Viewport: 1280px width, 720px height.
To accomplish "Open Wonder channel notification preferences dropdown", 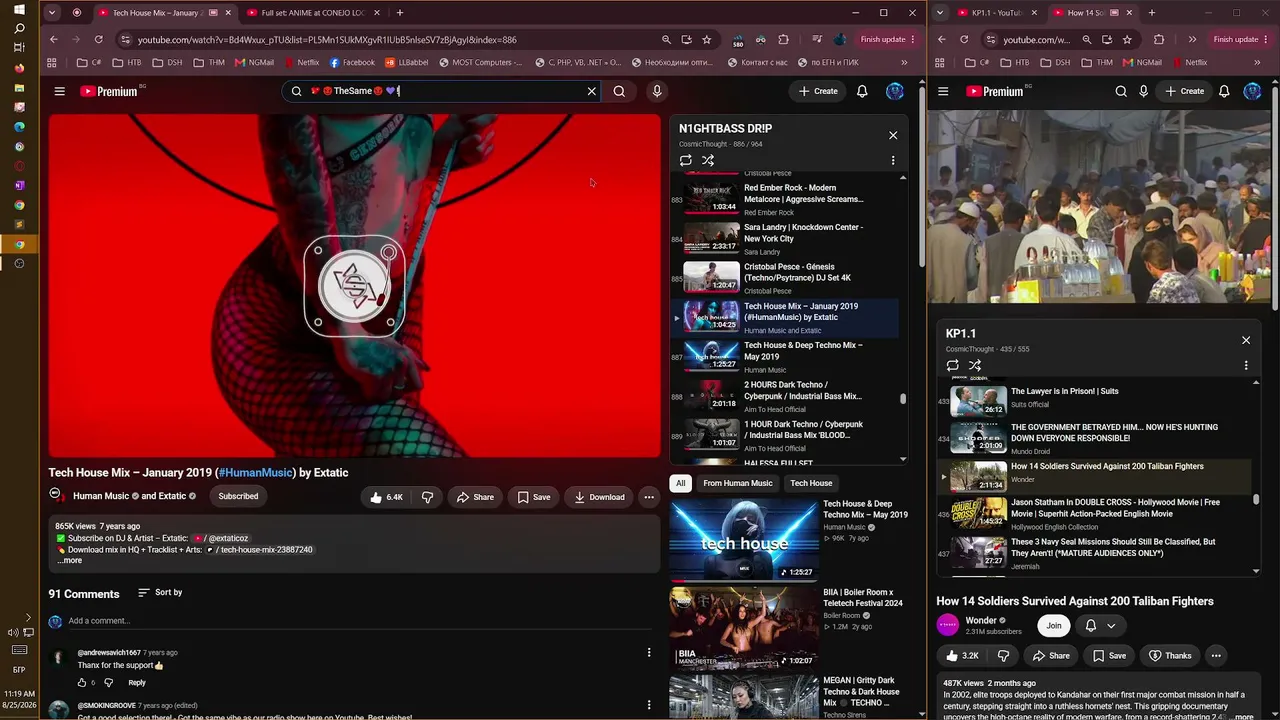I will click(x=1100, y=626).
